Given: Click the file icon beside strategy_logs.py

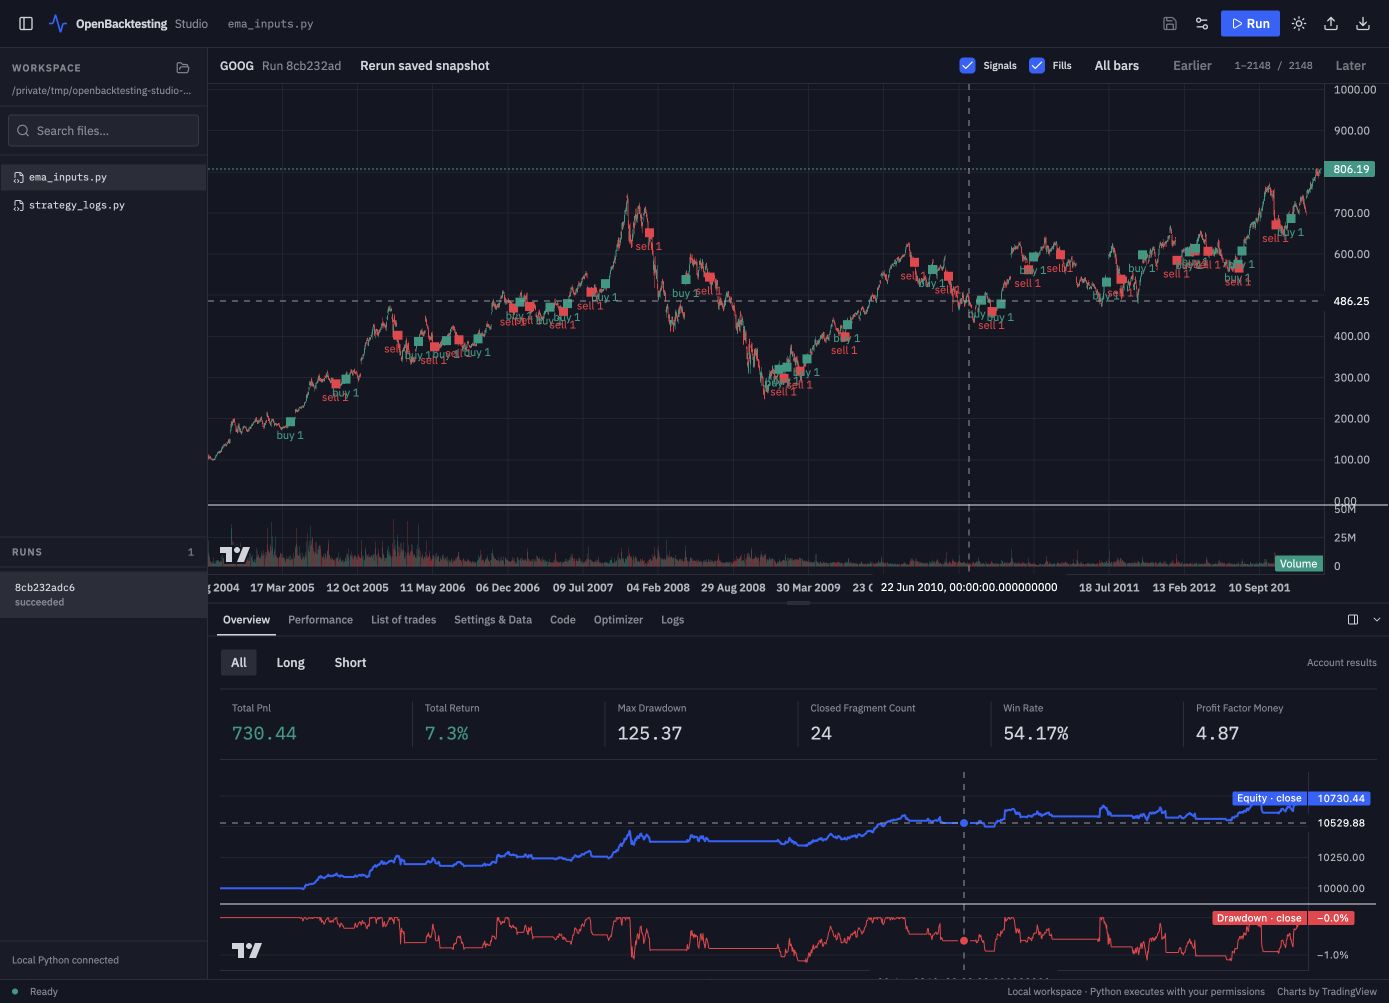Looking at the screenshot, I should (x=19, y=205).
